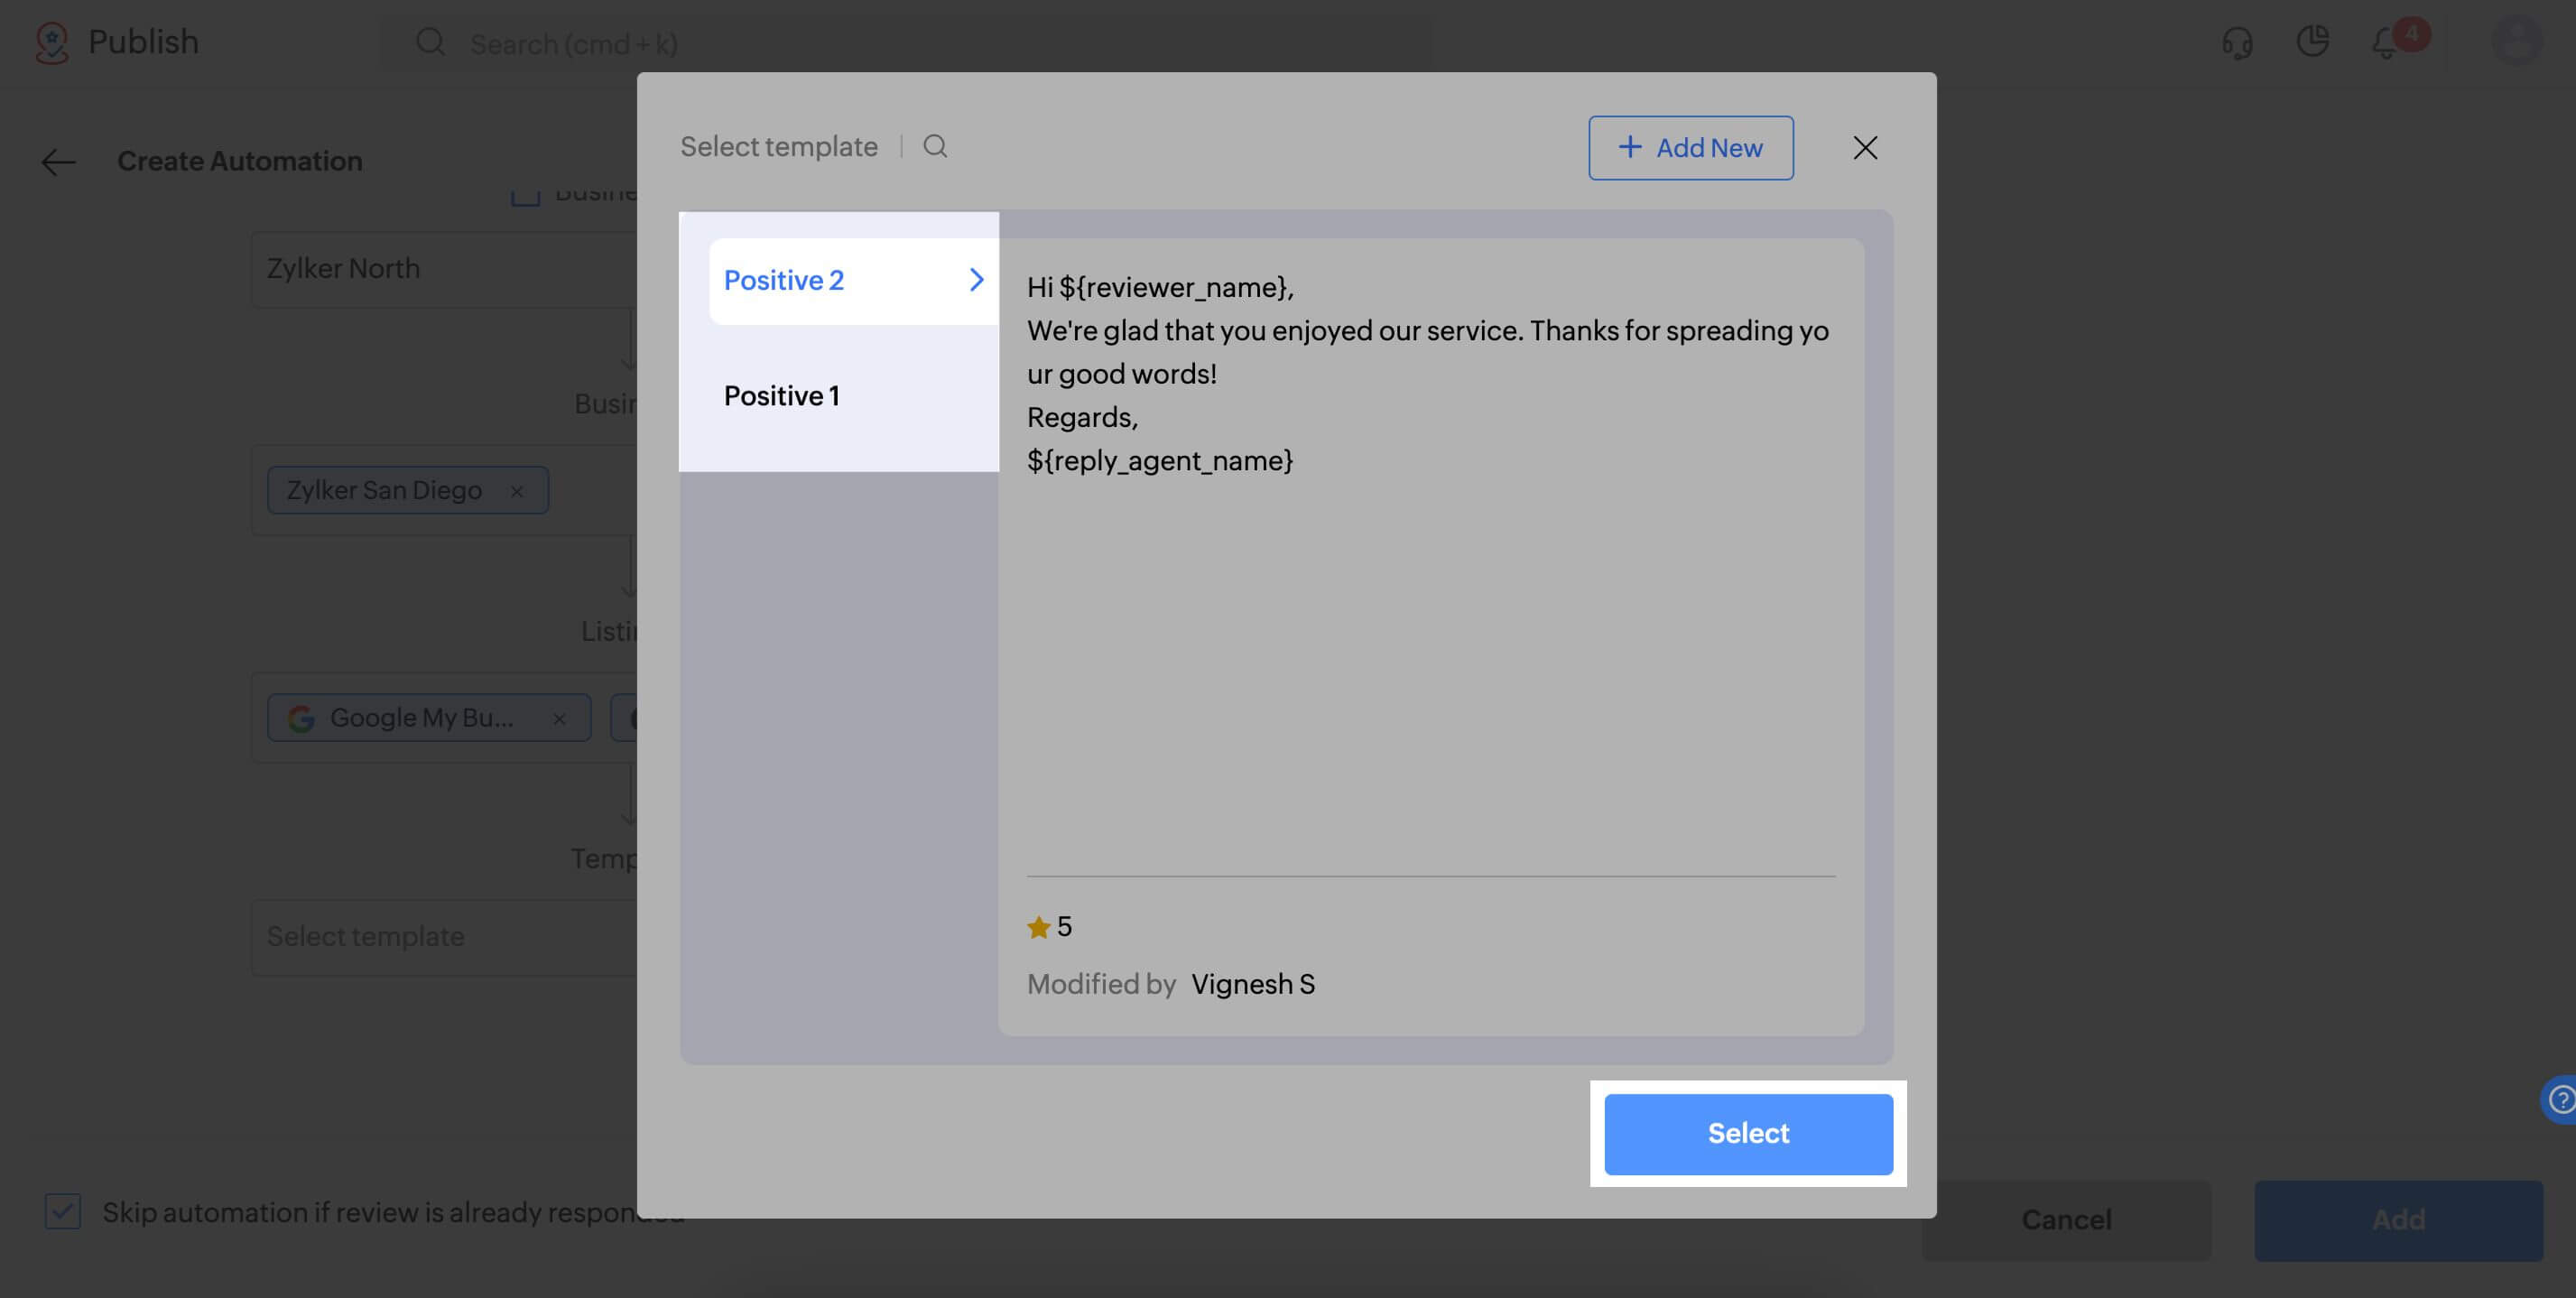Open the help question mark icon
This screenshot has width=2576, height=1298.
point(2559,1099)
